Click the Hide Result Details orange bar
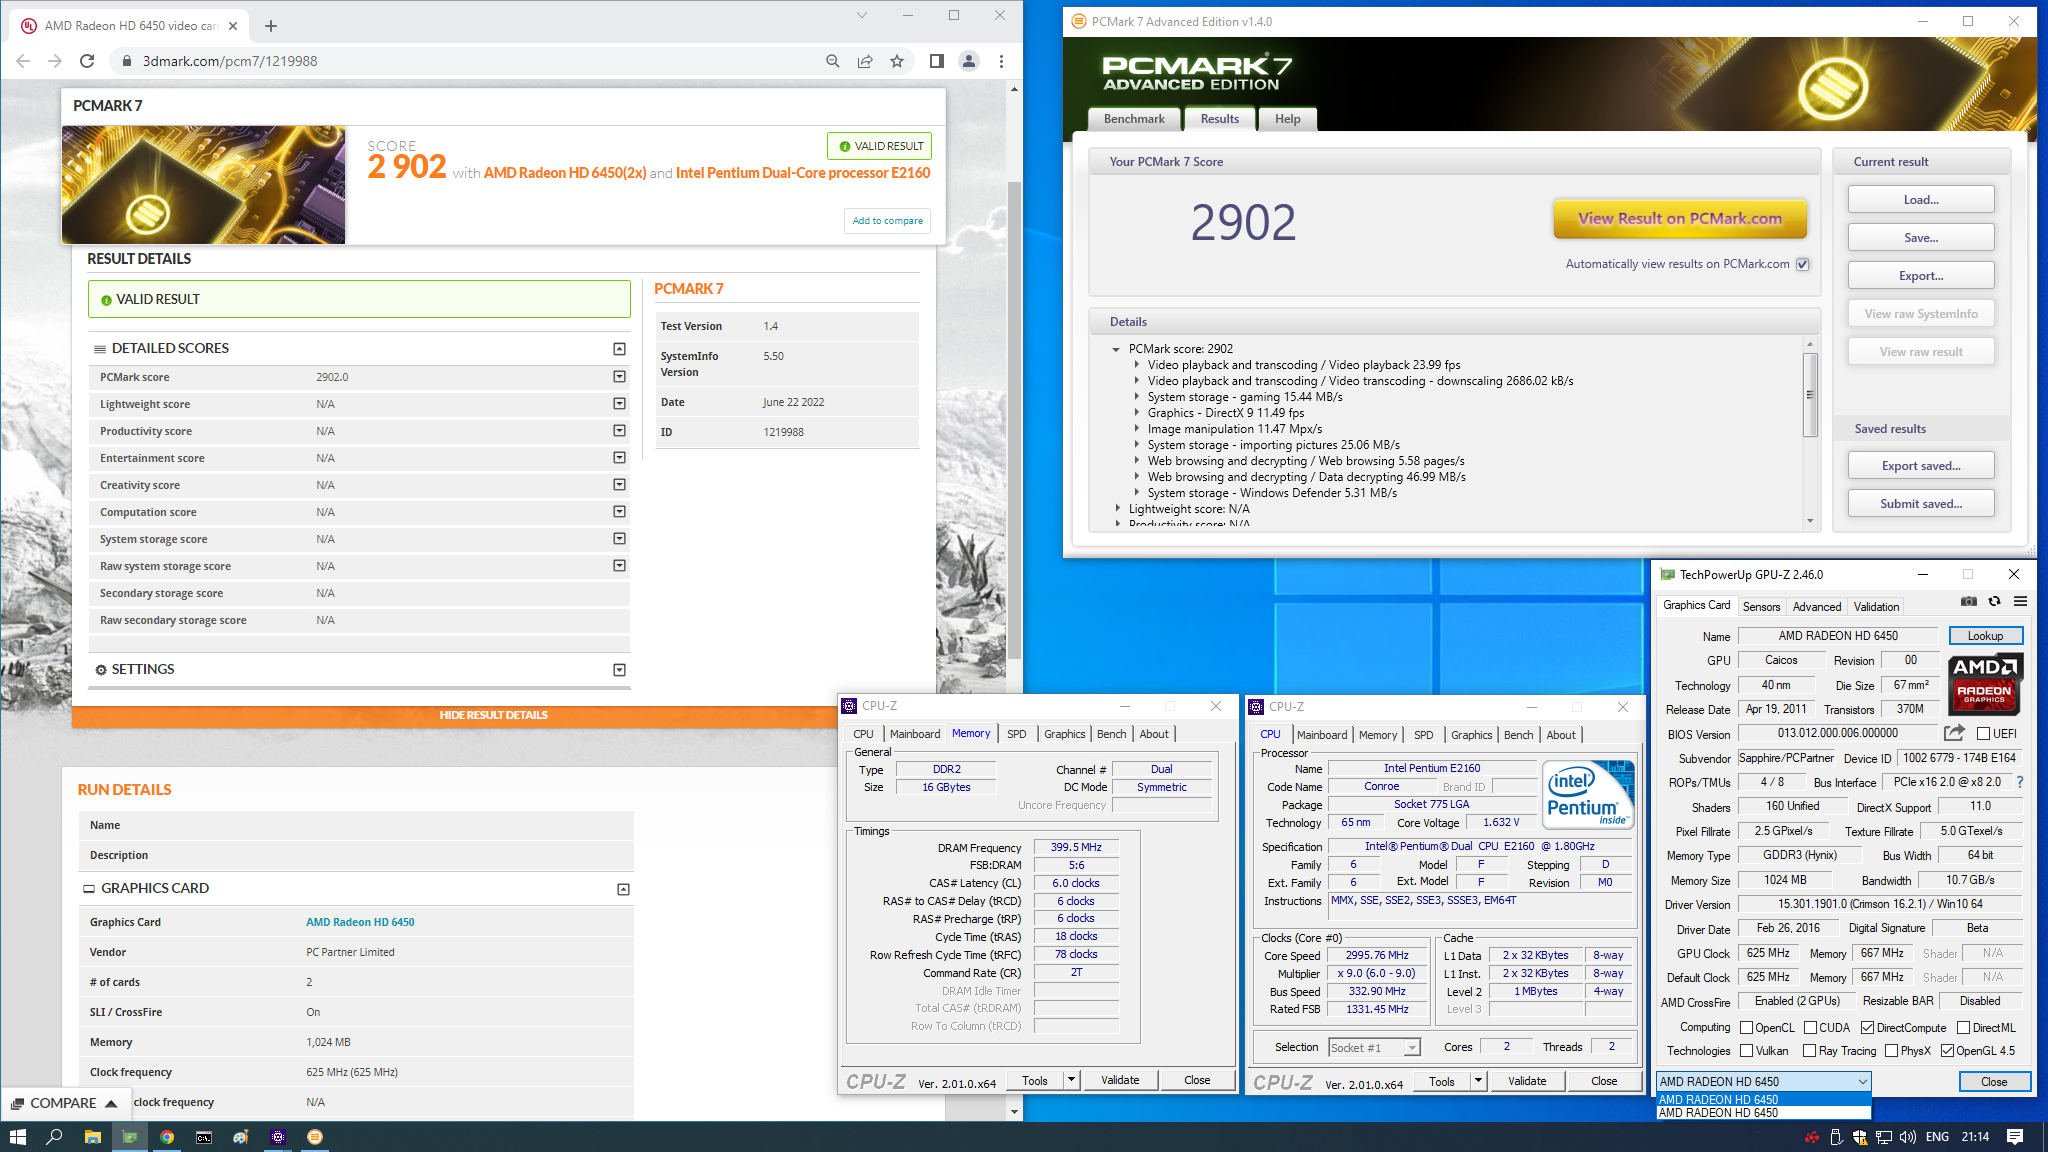2048x1152 pixels. click(x=493, y=715)
